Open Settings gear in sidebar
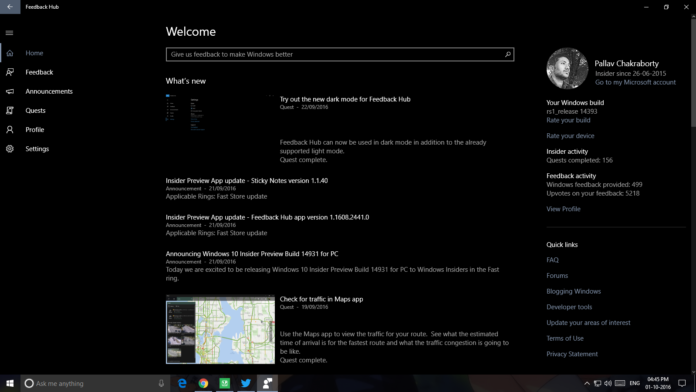Image resolution: width=696 pixels, height=392 pixels. pyautogui.click(x=10, y=149)
